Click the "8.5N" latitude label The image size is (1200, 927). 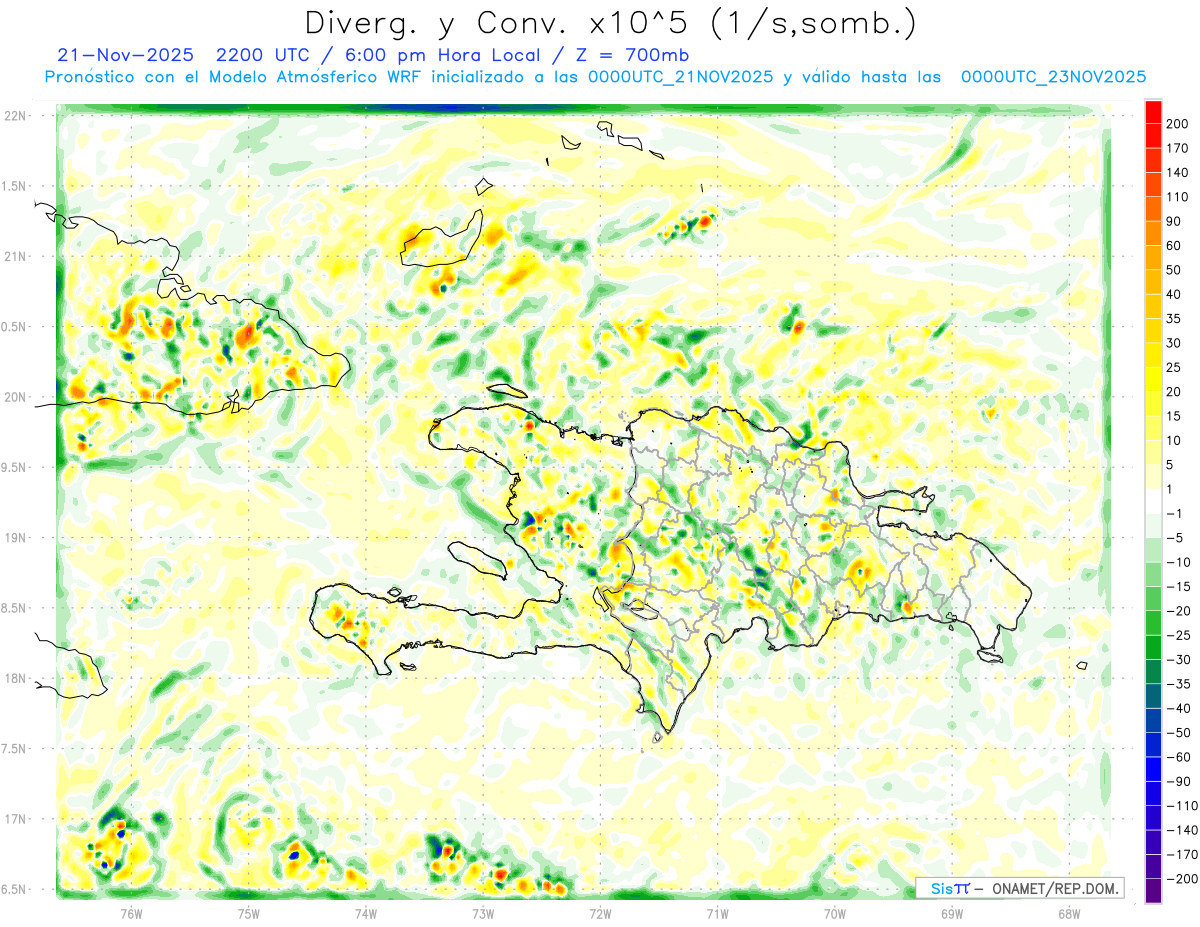[13, 608]
